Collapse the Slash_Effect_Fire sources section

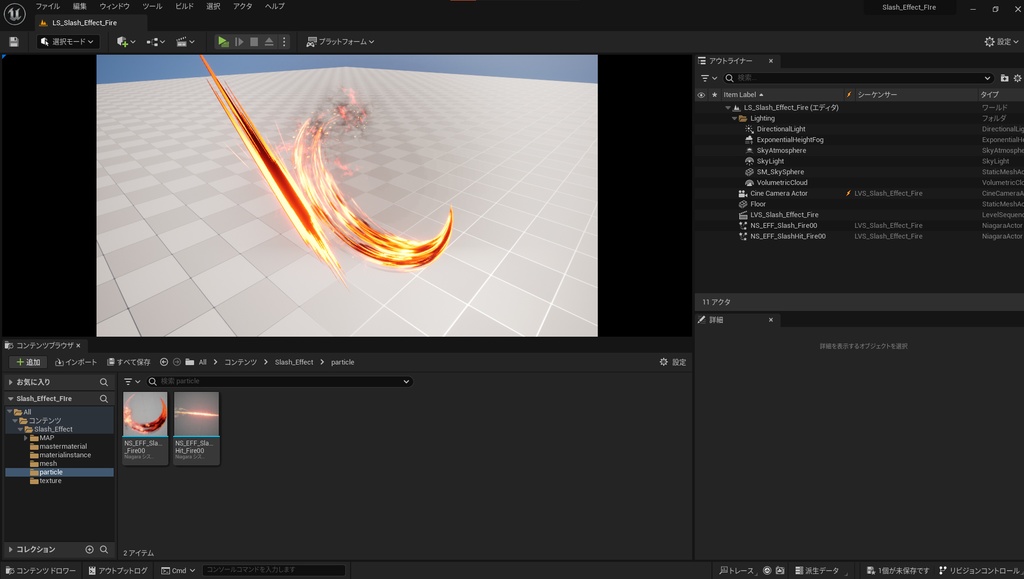click(10, 399)
